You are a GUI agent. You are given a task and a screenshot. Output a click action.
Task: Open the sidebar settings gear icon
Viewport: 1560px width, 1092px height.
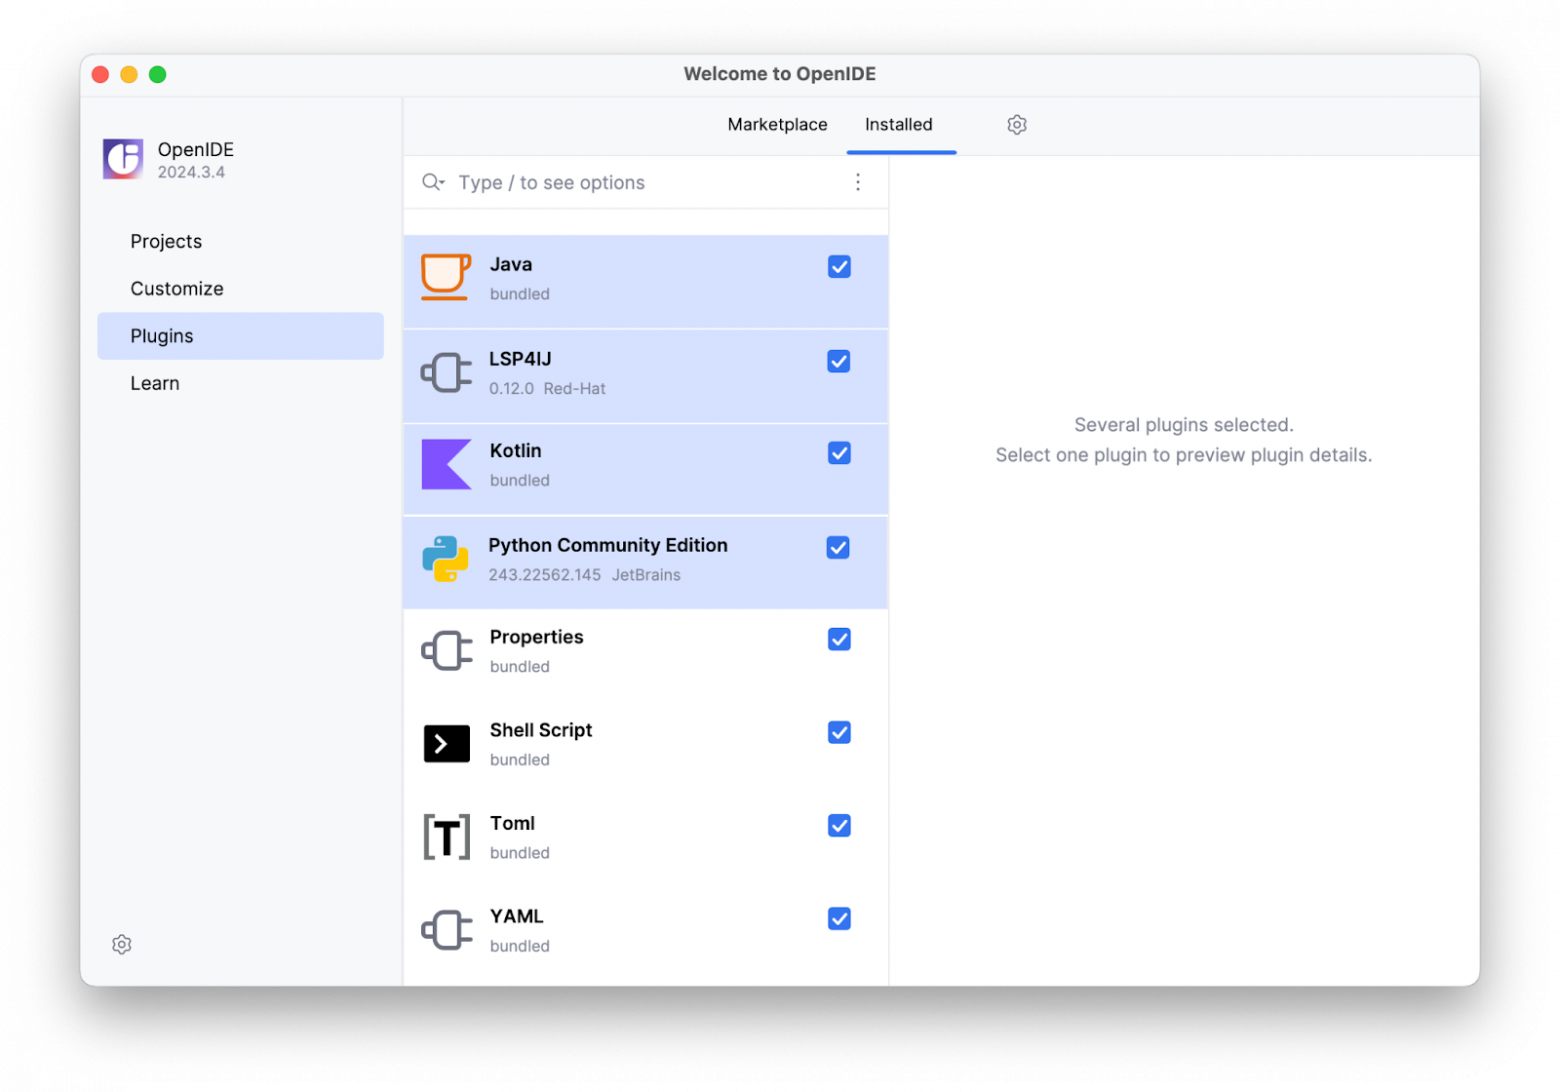pyautogui.click(x=122, y=945)
